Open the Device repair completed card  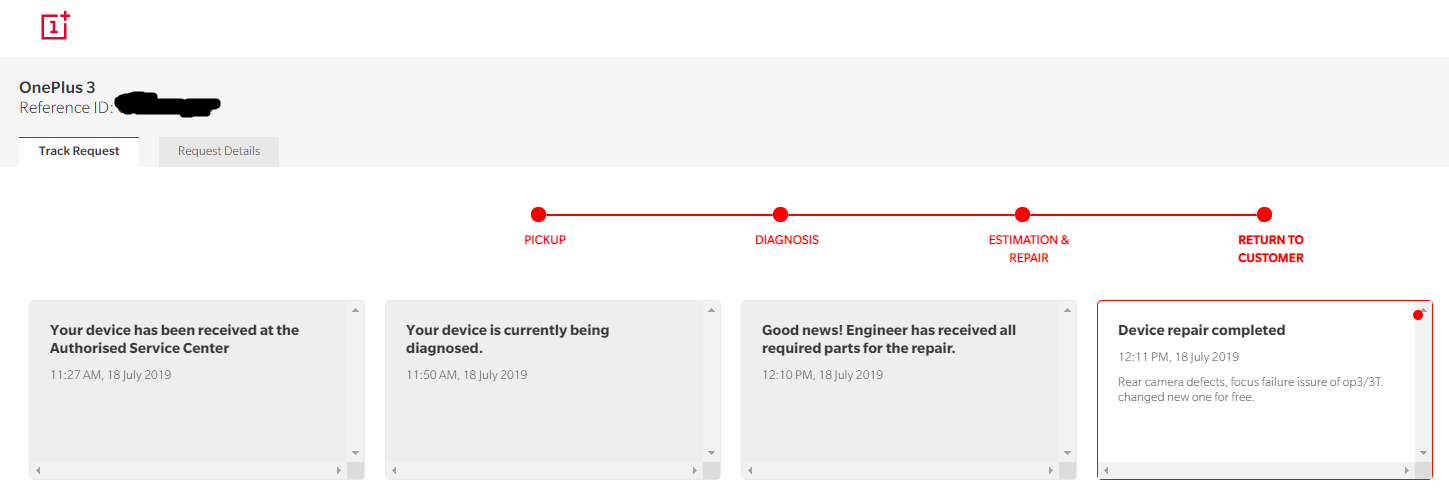click(1265, 390)
